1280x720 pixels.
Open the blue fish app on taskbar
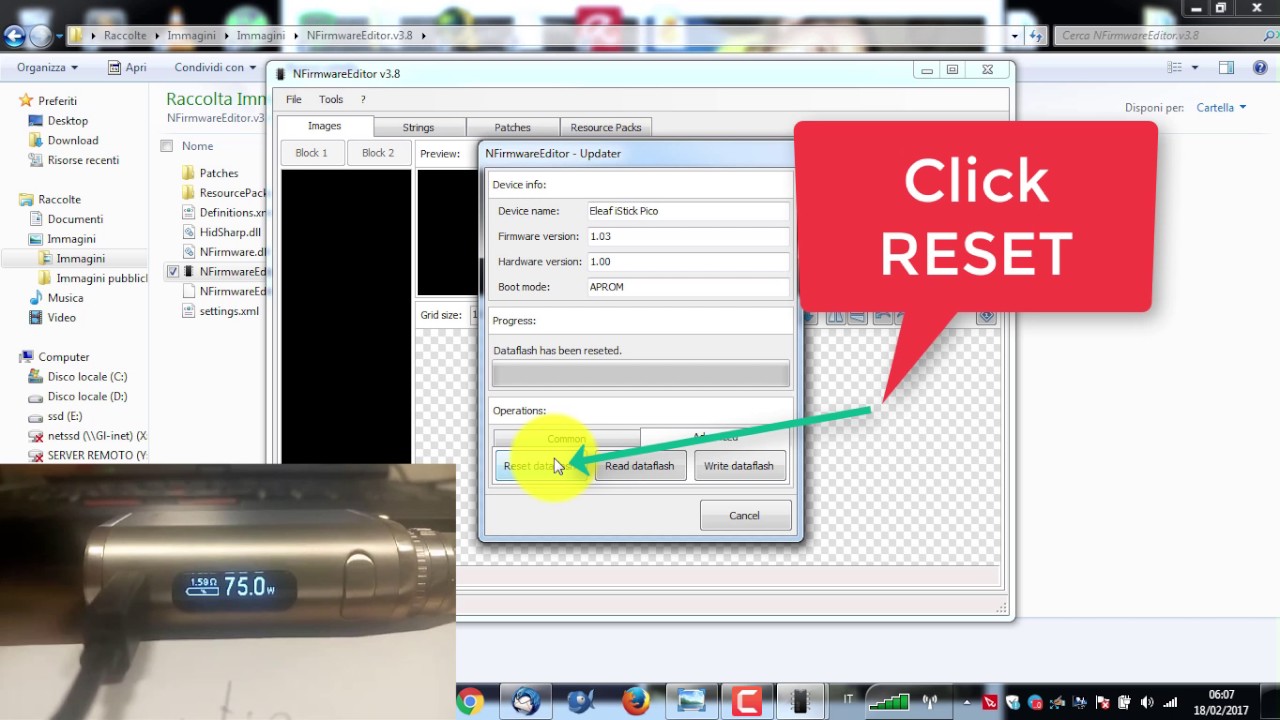tap(581, 702)
